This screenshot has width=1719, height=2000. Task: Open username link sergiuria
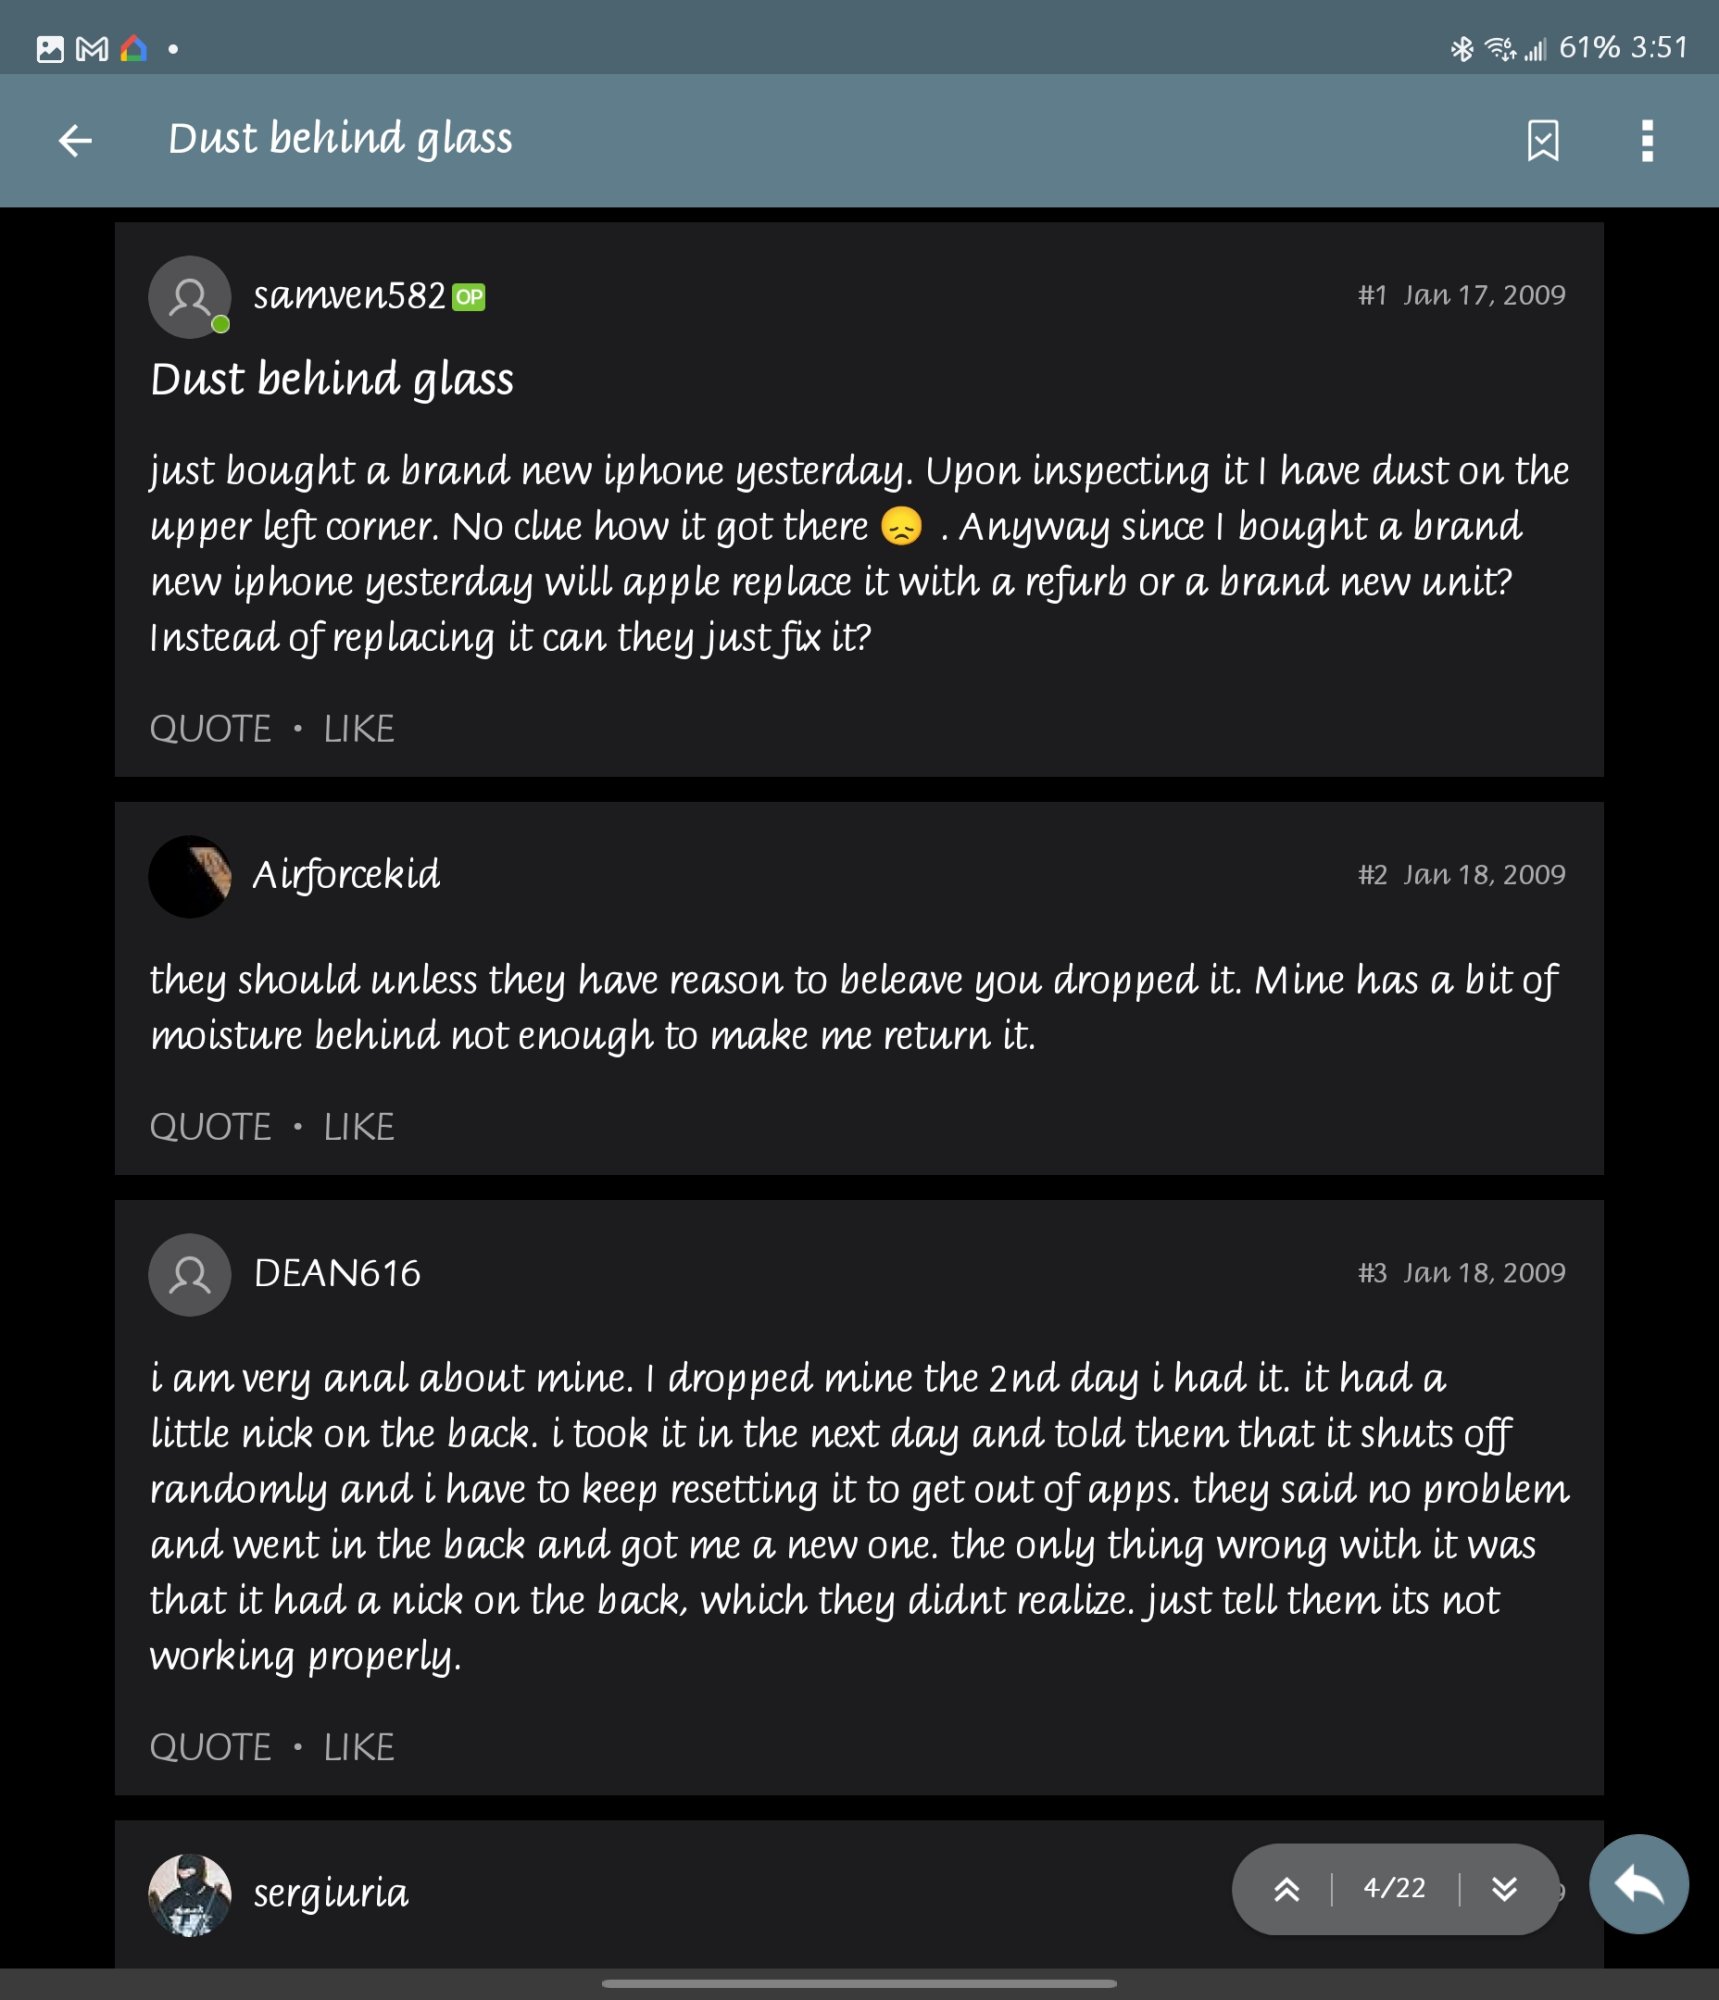coord(331,1893)
